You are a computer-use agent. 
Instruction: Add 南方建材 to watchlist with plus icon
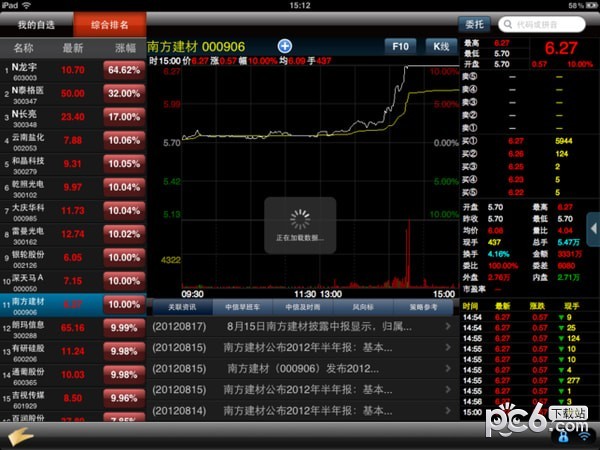click(x=285, y=46)
